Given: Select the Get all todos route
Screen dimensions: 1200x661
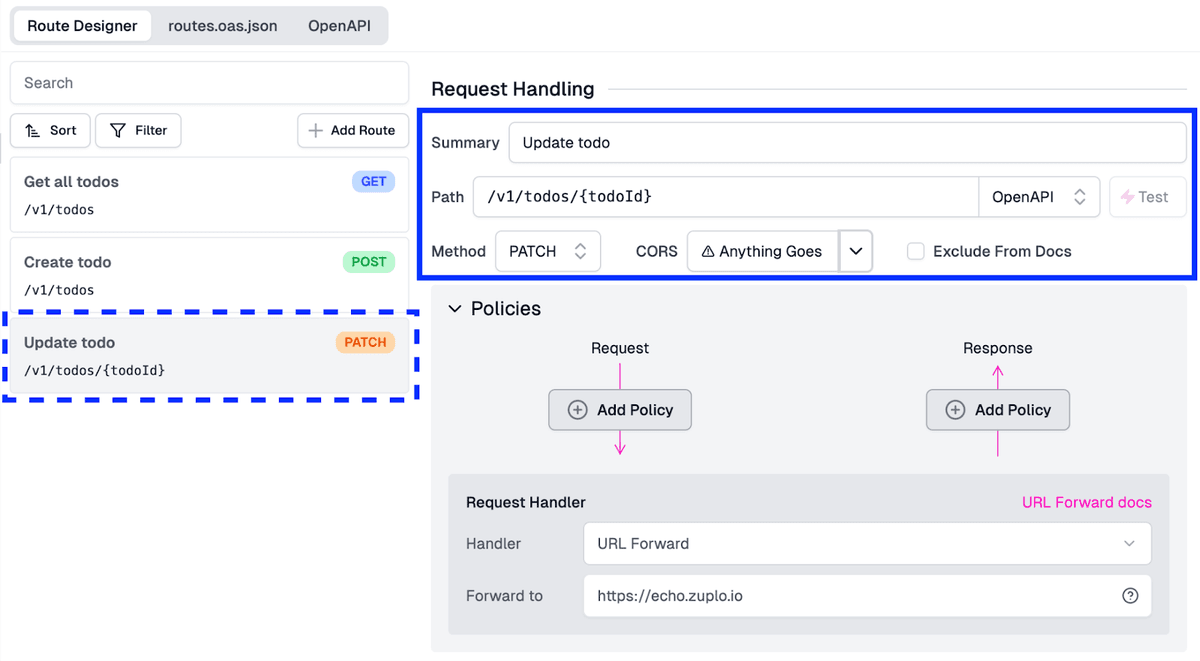Looking at the screenshot, I should pyautogui.click(x=208, y=193).
